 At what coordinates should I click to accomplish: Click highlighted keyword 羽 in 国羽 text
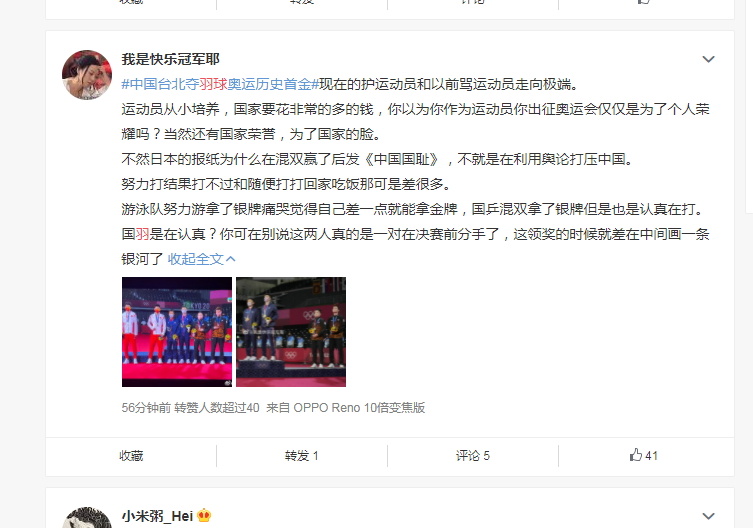[142, 234]
